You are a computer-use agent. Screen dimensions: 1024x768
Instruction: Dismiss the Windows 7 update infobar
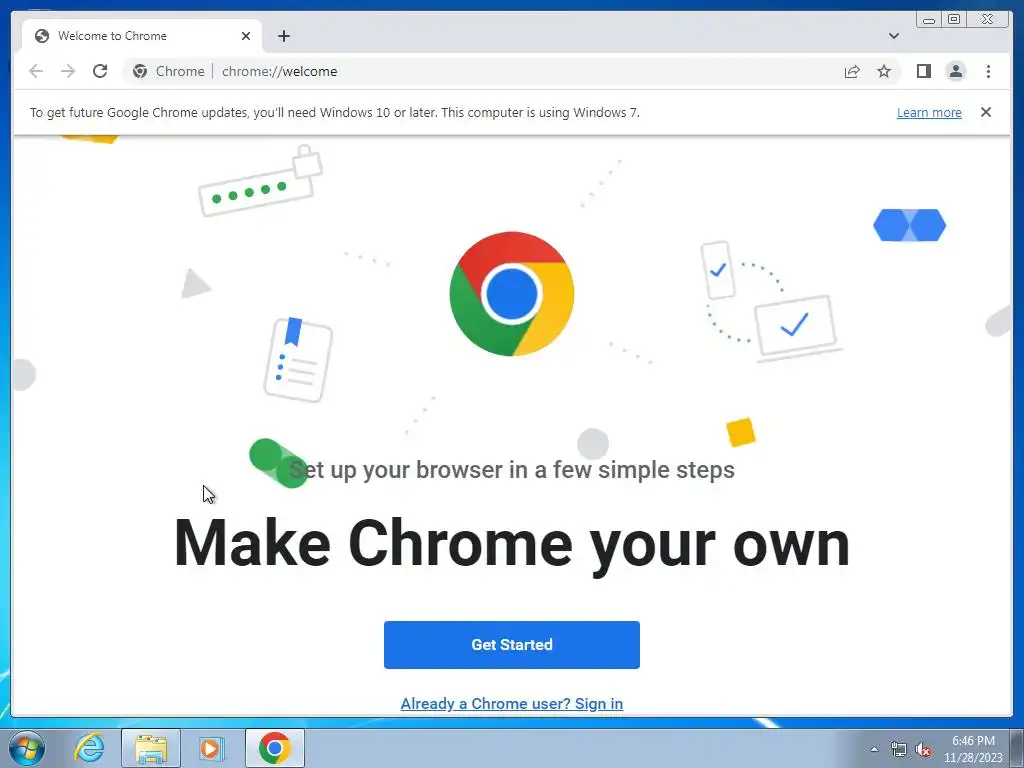point(985,112)
